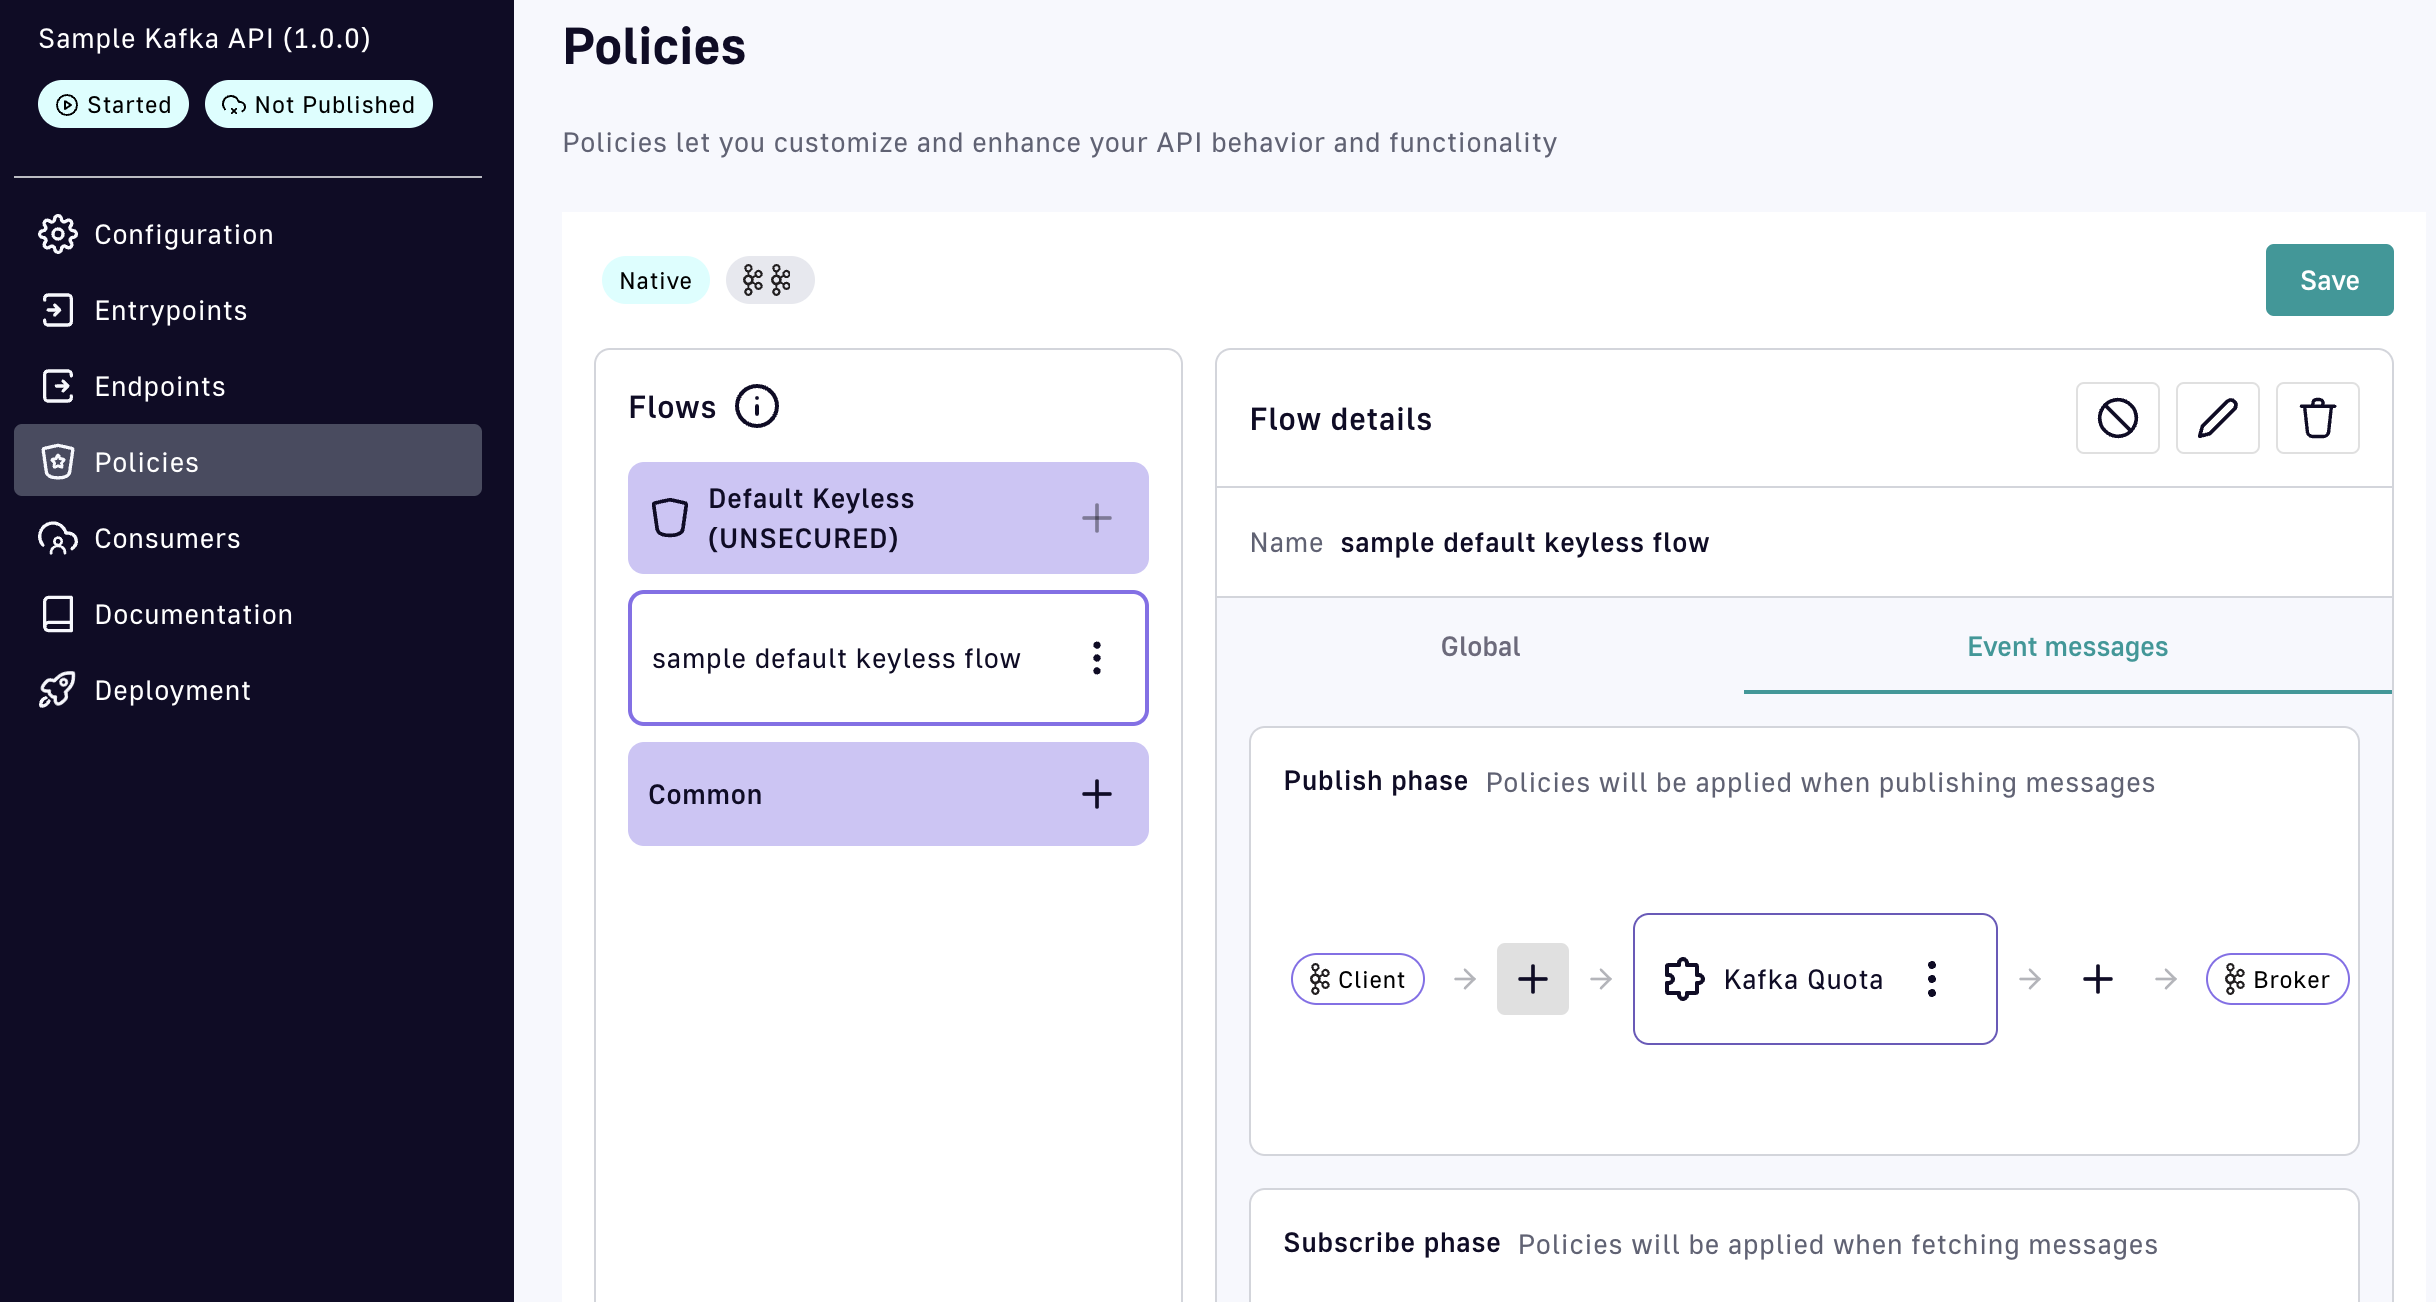Open the Flows info icon
Image resolution: width=2436 pixels, height=1302 pixels.
coord(756,407)
